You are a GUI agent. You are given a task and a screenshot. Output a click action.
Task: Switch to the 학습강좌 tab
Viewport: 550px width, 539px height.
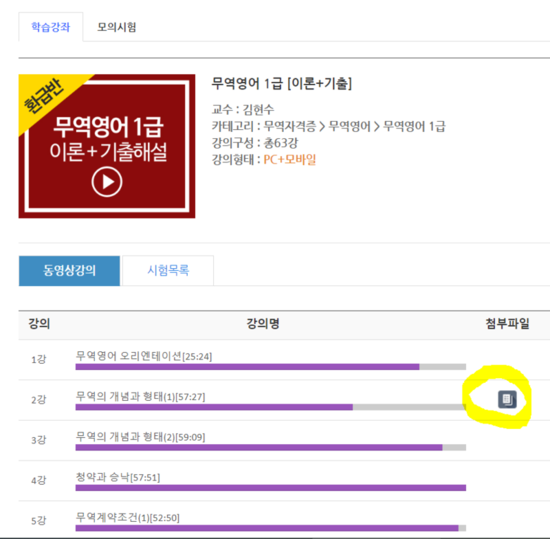point(51,27)
